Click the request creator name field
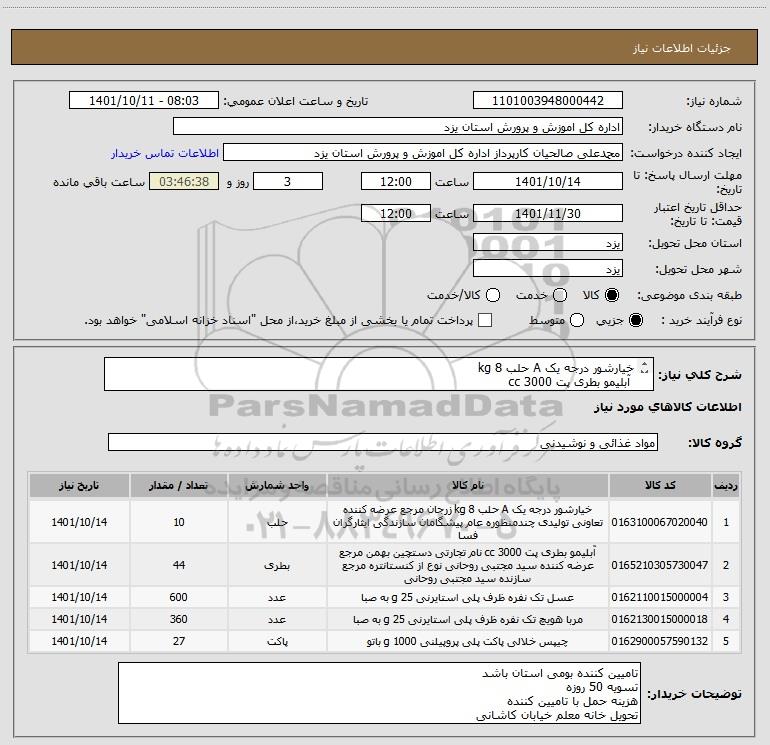The image size is (770, 745). 423,153
